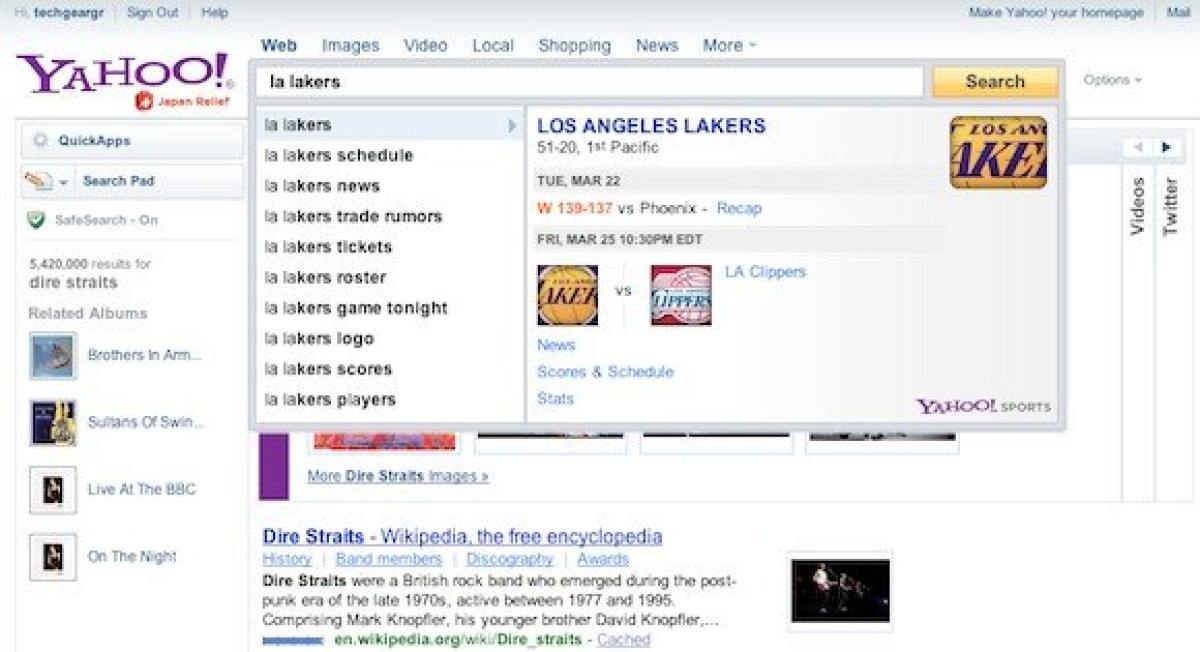Viewport: 1200px width, 652px height.
Task: Select 'la lakers trade rumors' suggestion
Action: coord(389,216)
